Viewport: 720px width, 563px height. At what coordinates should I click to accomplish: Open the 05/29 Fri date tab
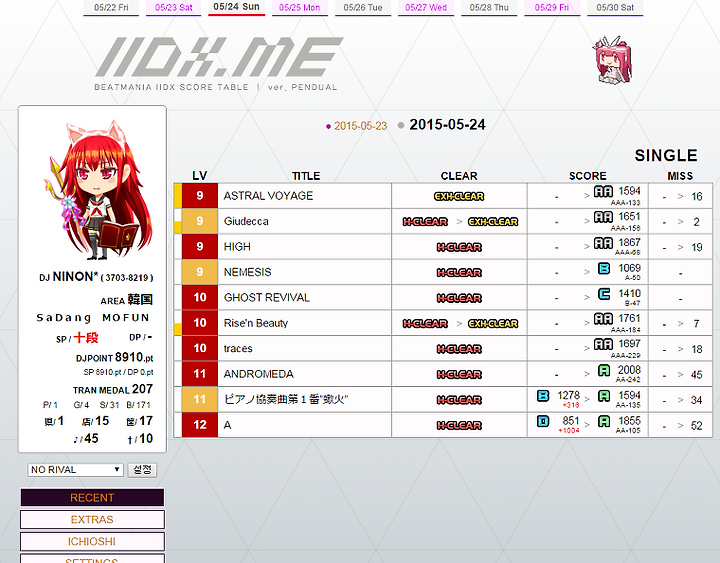point(552,8)
